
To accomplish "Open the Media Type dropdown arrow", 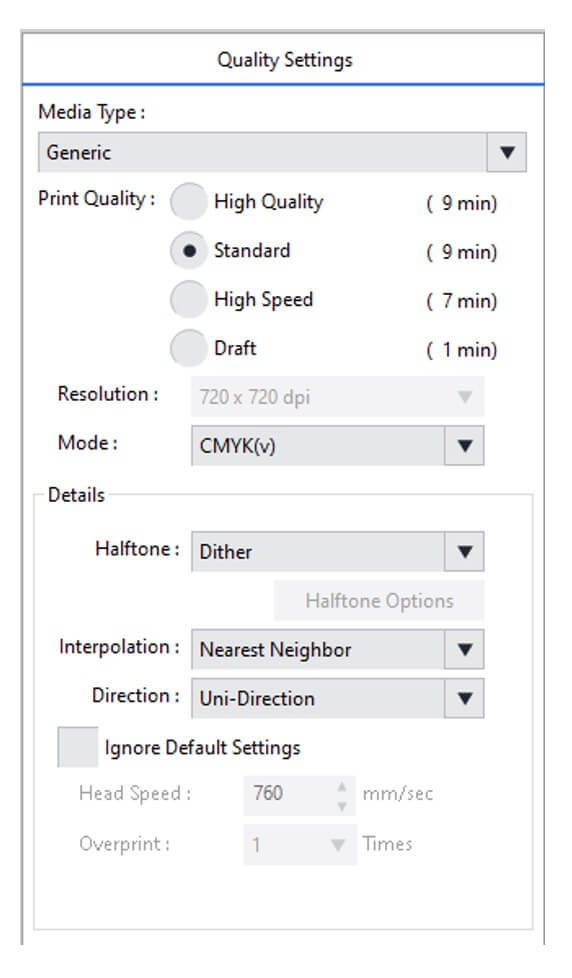I will (507, 152).
